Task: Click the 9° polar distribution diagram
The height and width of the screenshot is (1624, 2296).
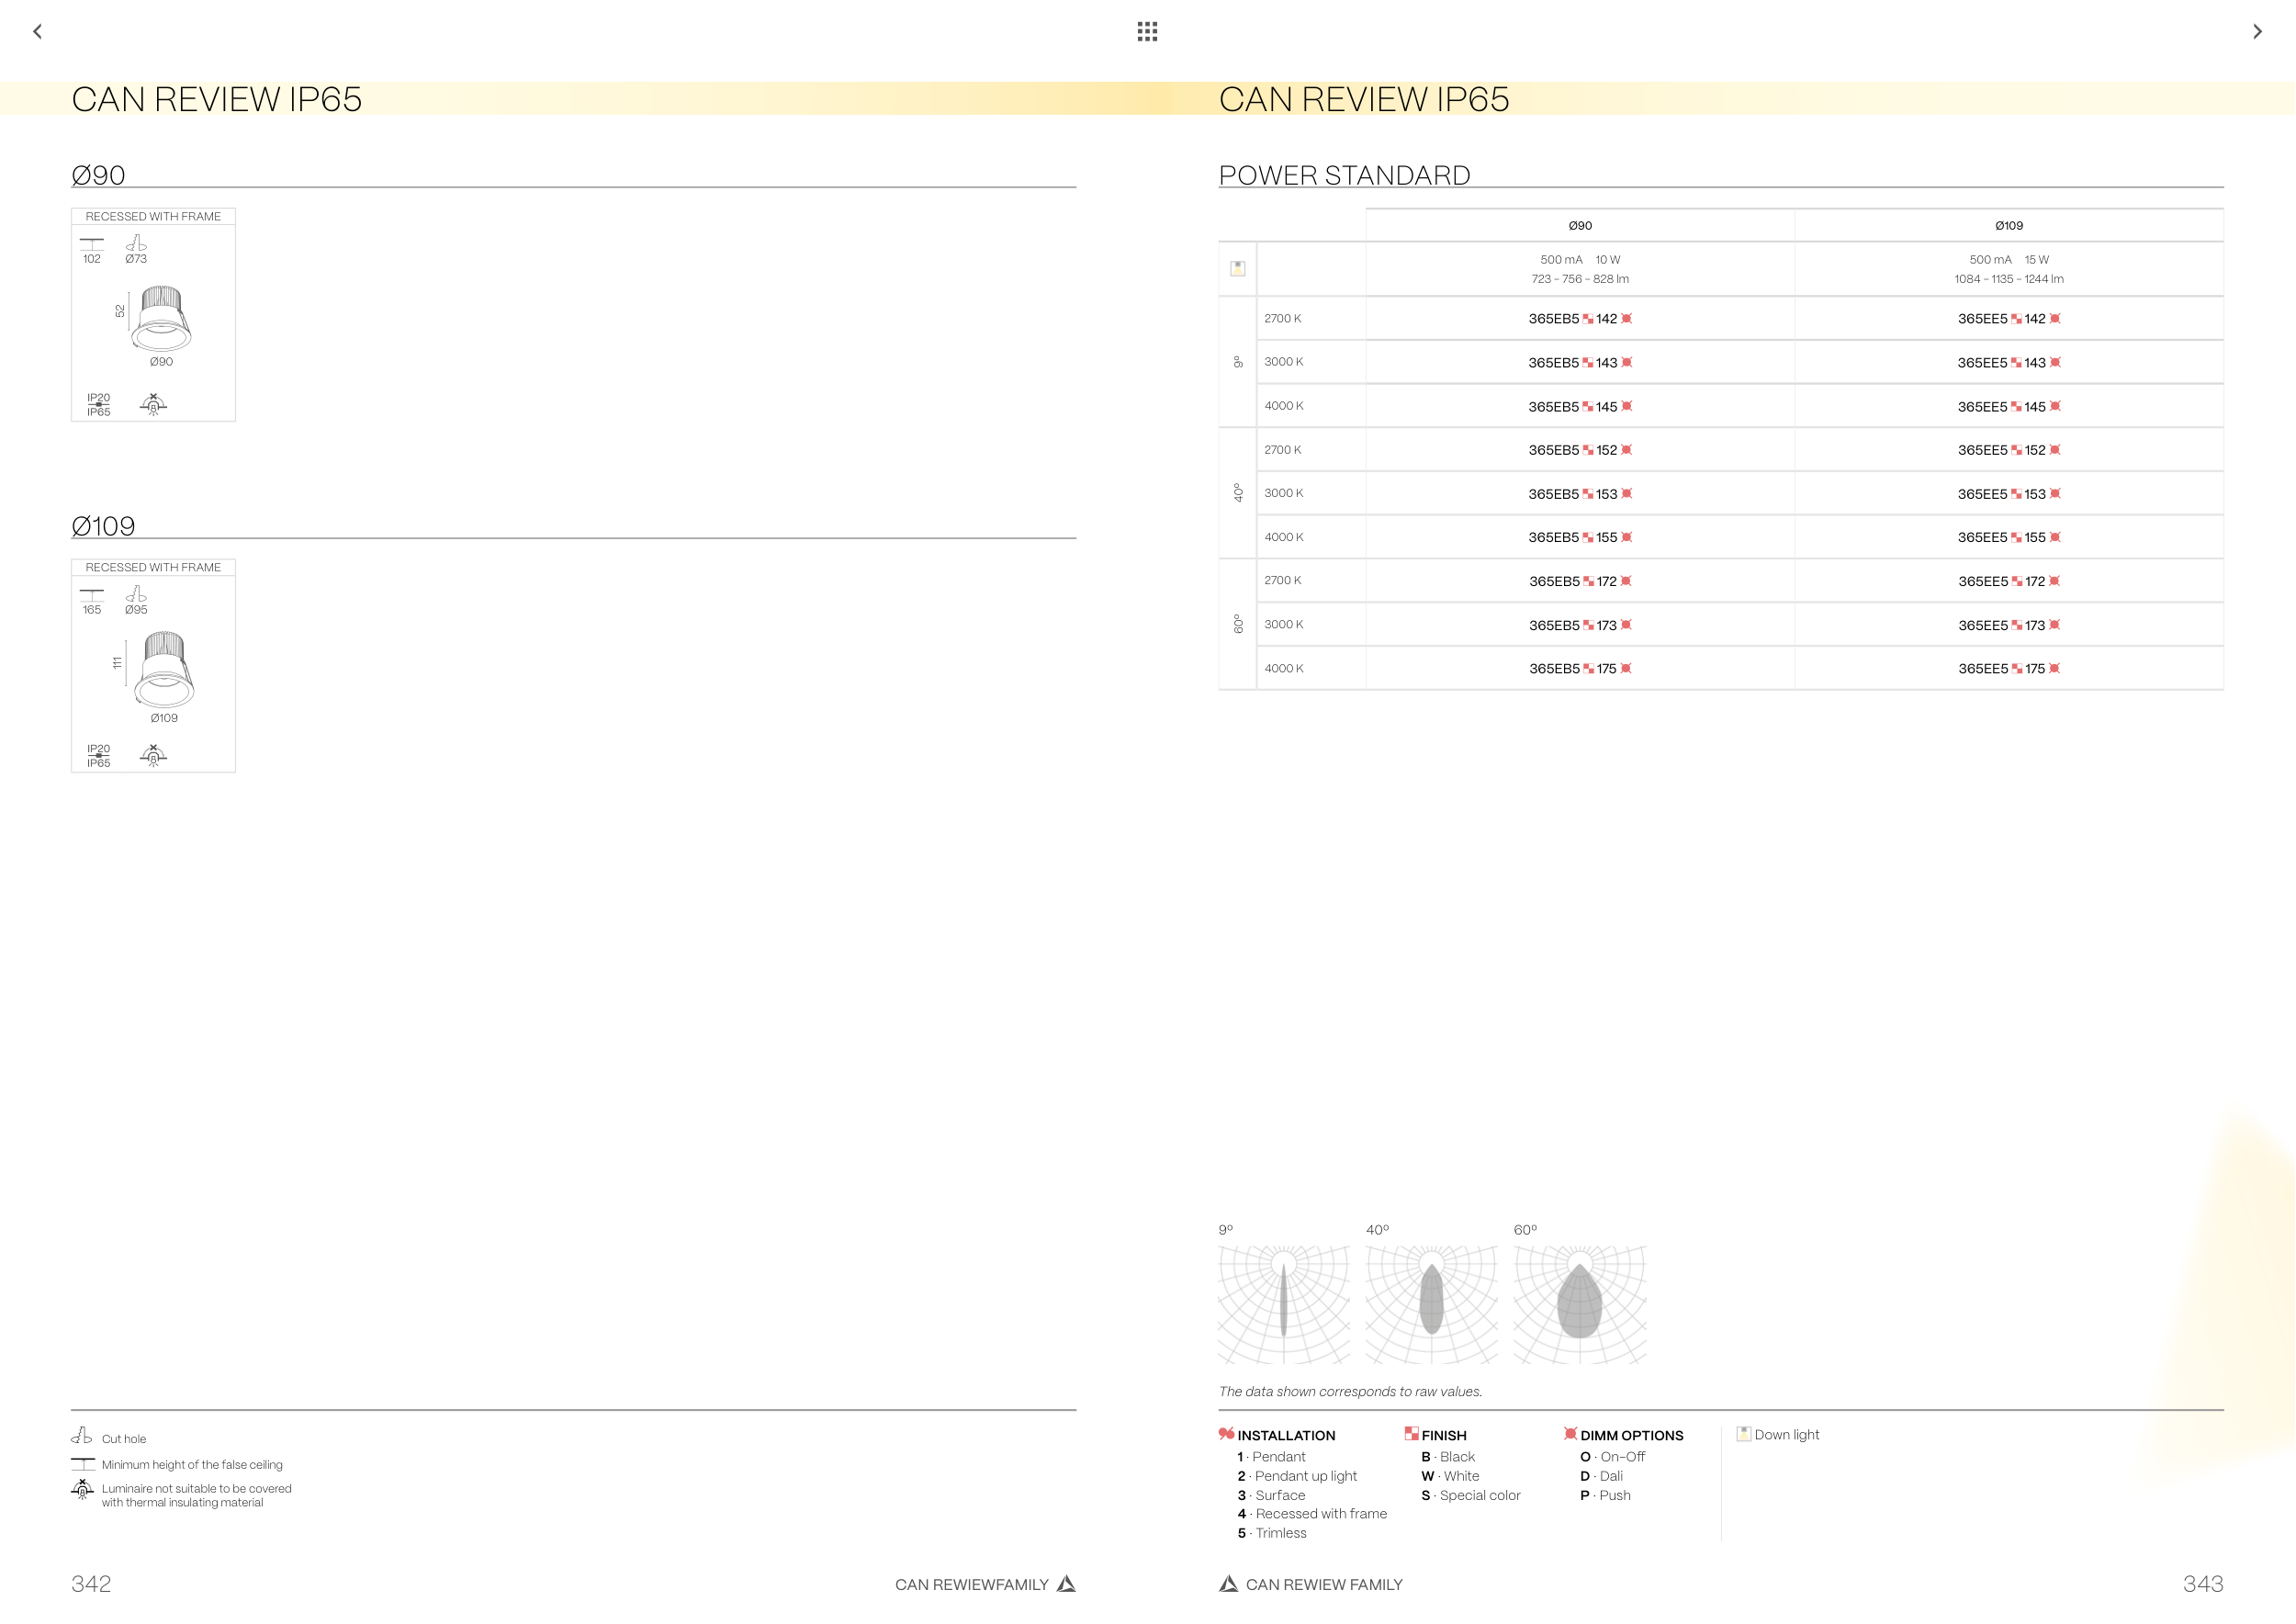Action: pyautogui.click(x=1284, y=1303)
